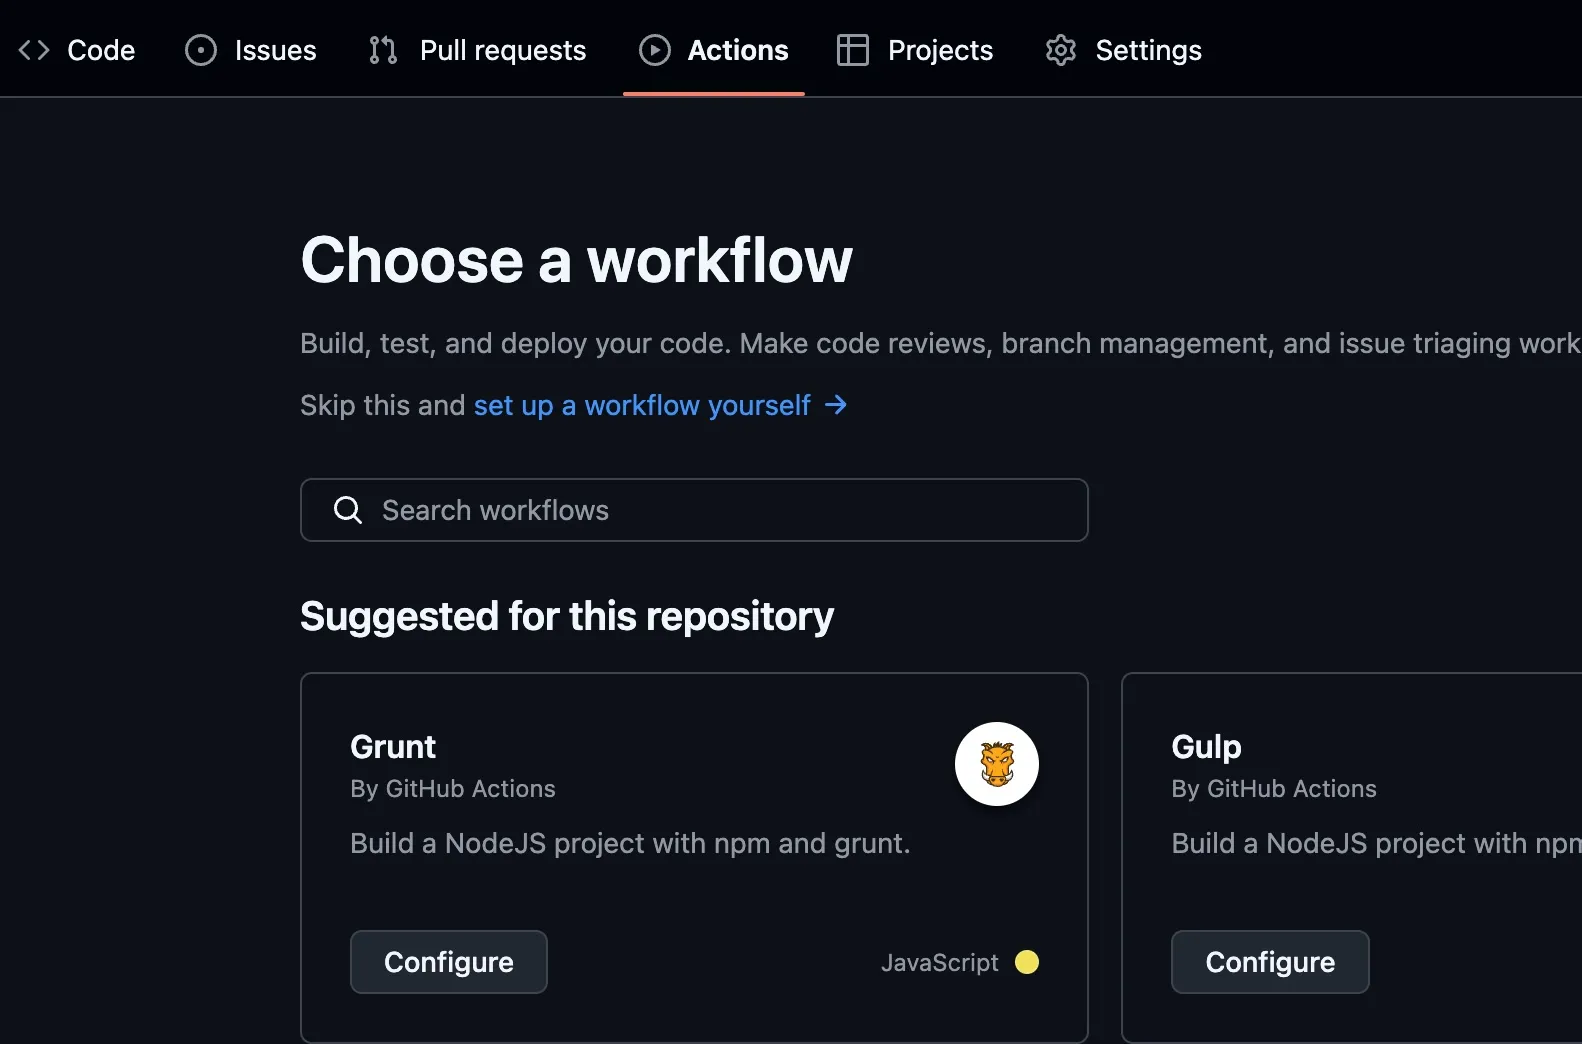Click the JavaScript yellow language dot
The image size is (1582, 1044).
tap(1027, 962)
